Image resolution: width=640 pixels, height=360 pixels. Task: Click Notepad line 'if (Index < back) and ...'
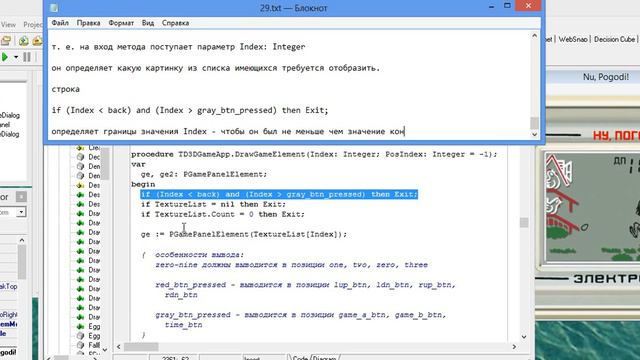[190, 110]
